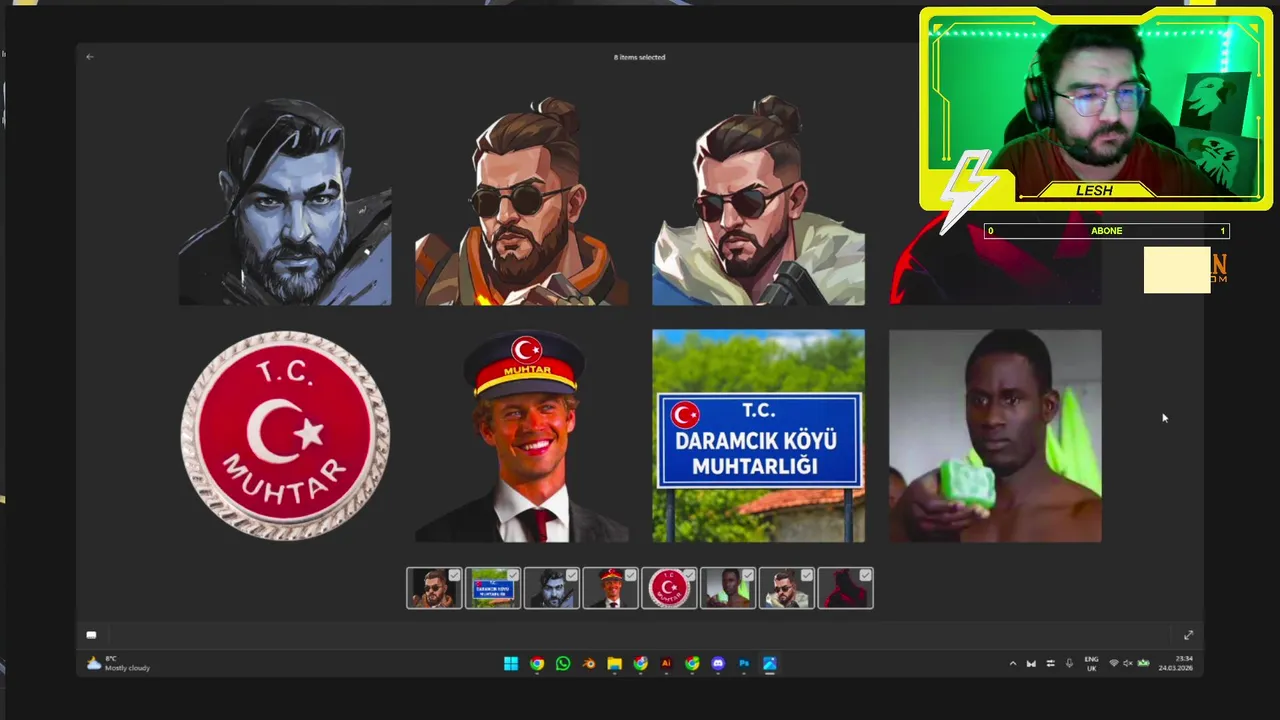Go back using the top-left arrow
1280x720 pixels.
pyautogui.click(x=90, y=57)
